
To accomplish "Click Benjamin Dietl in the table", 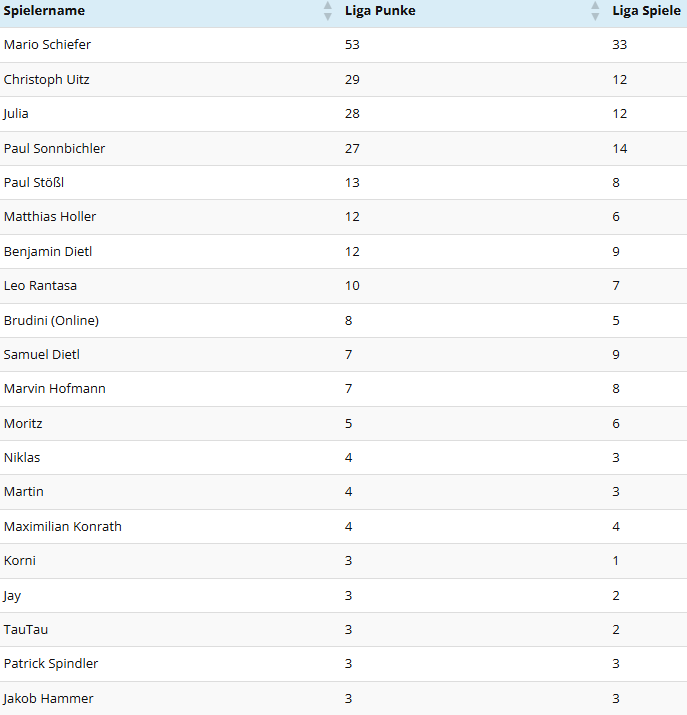I will click(x=48, y=252).
